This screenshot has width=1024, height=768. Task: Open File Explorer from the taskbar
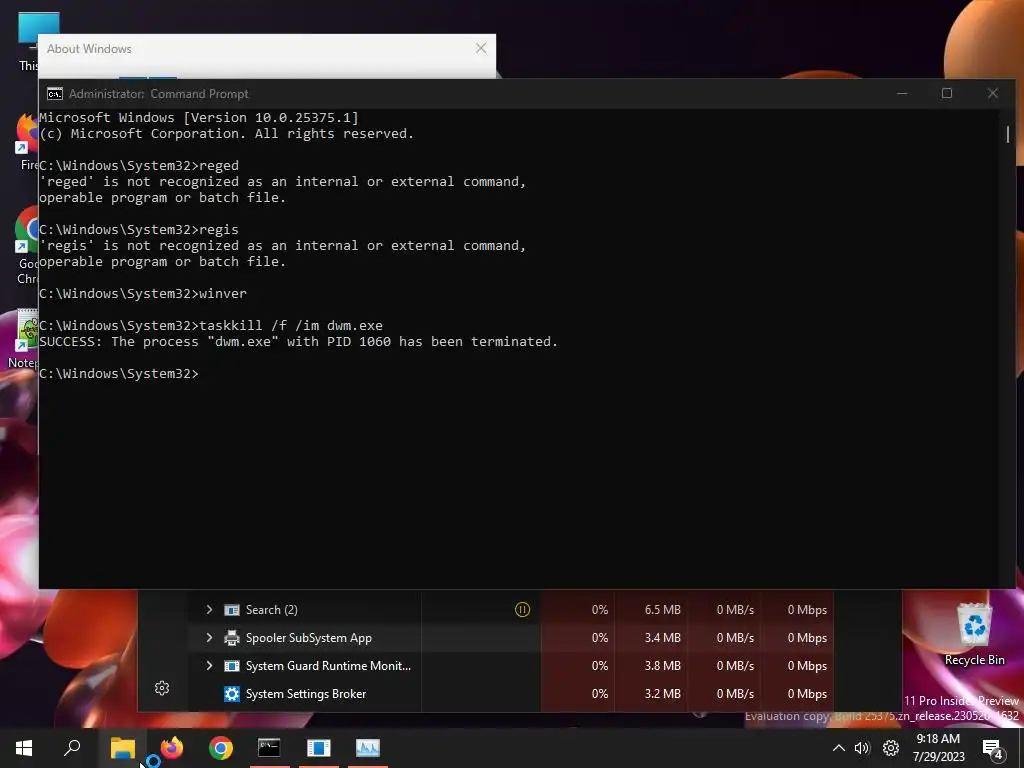(122, 748)
